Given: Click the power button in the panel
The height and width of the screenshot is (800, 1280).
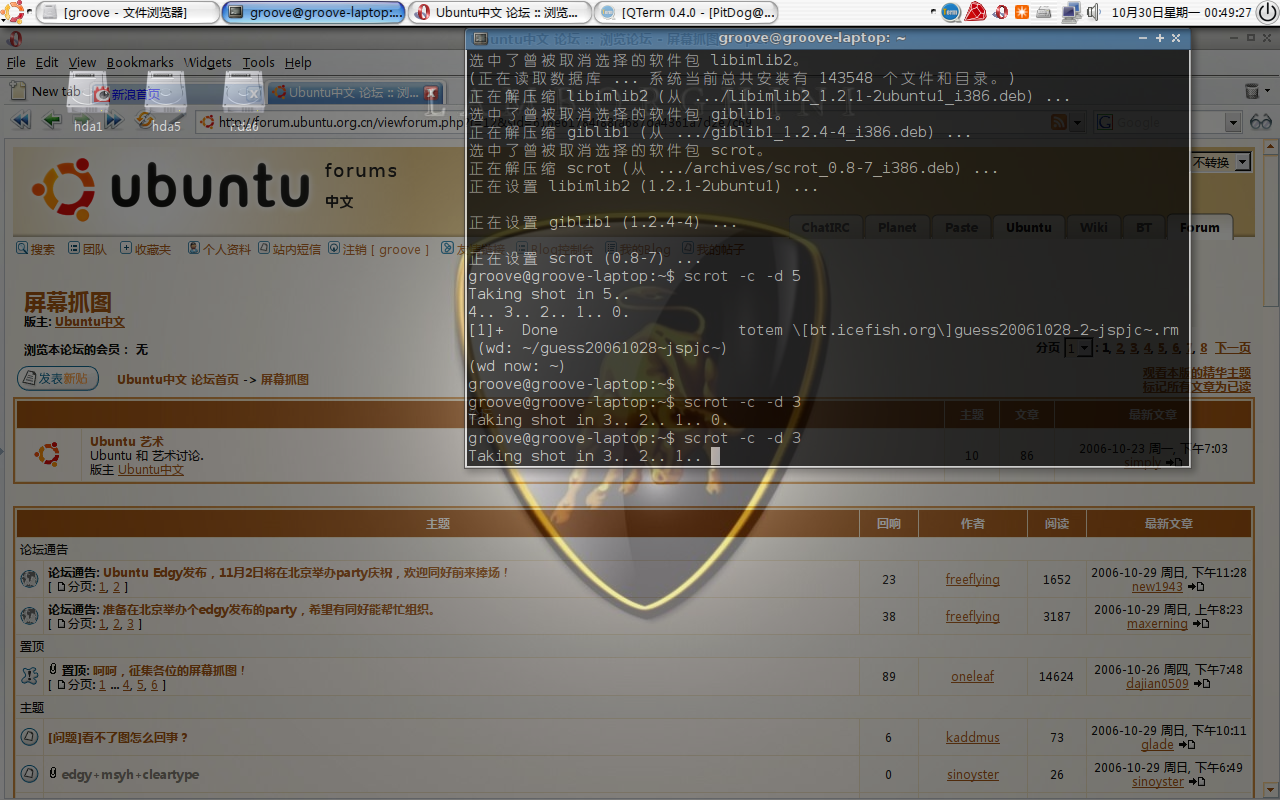Looking at the screenshot, I should (x=1268, y=12).
